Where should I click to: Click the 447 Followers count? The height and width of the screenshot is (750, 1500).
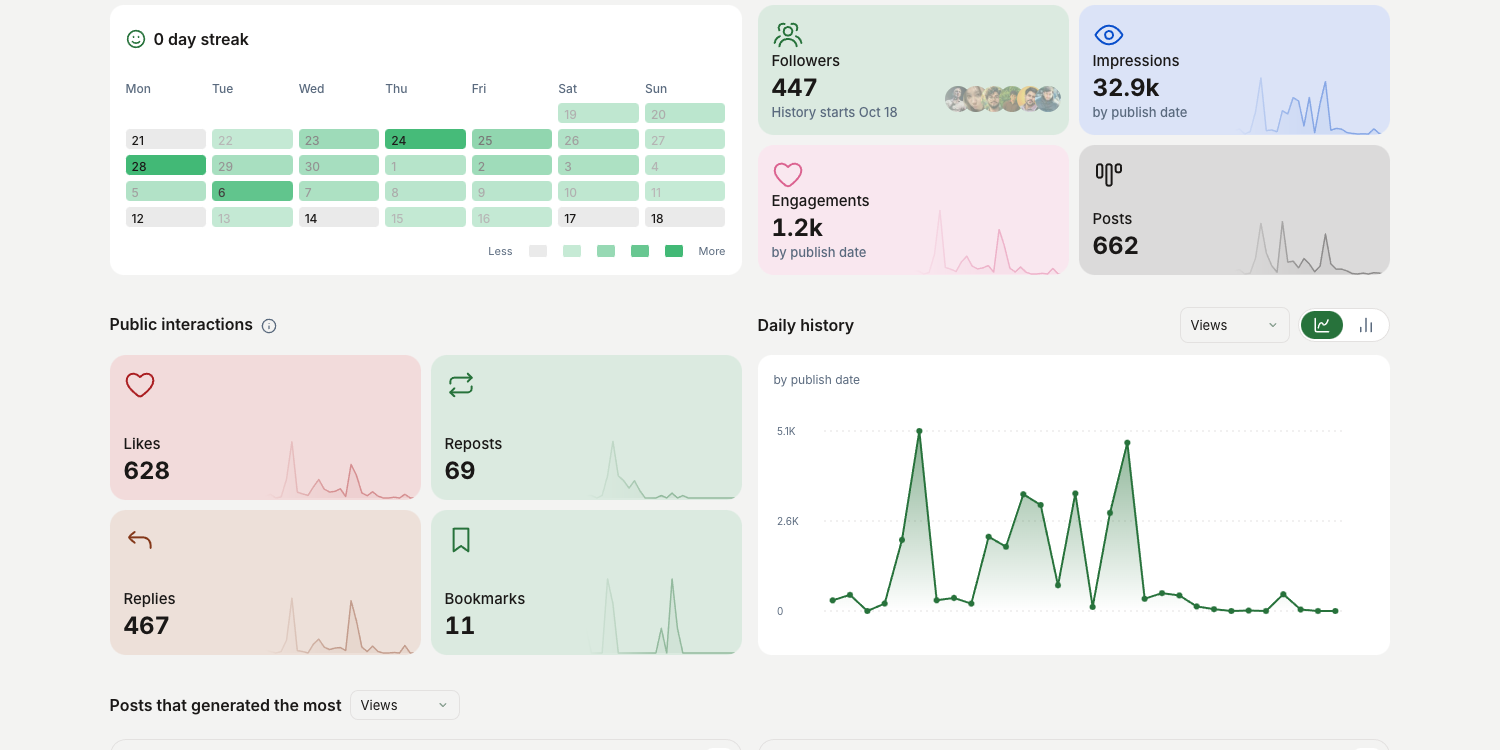795,87
